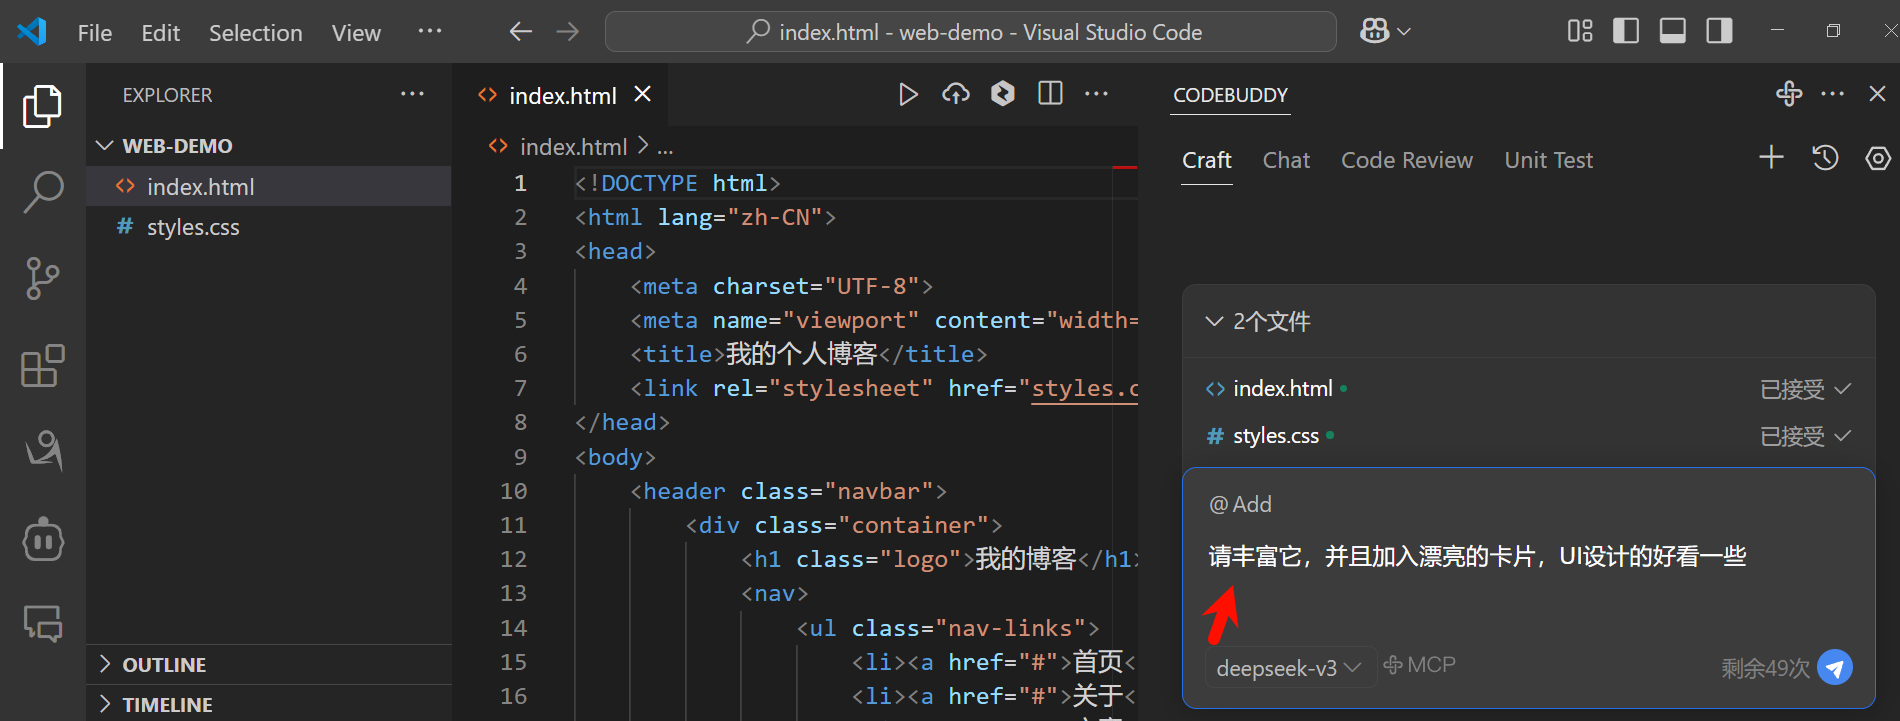This screenshot has width=1900, height=721.
Task: Open the Source Control view
Action: (x=43, y=278)
